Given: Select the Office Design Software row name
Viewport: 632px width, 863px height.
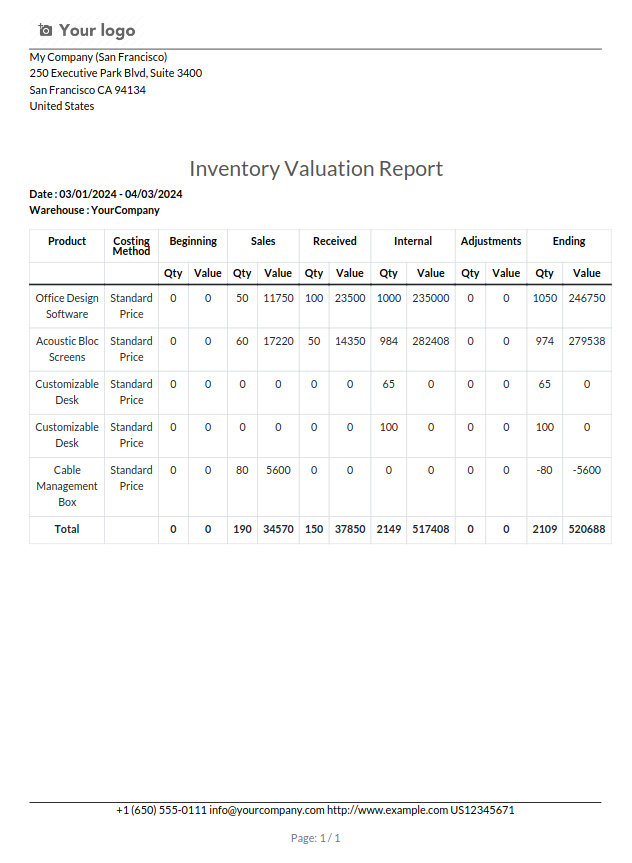Looking at the screenshot, I should [67, 306].
